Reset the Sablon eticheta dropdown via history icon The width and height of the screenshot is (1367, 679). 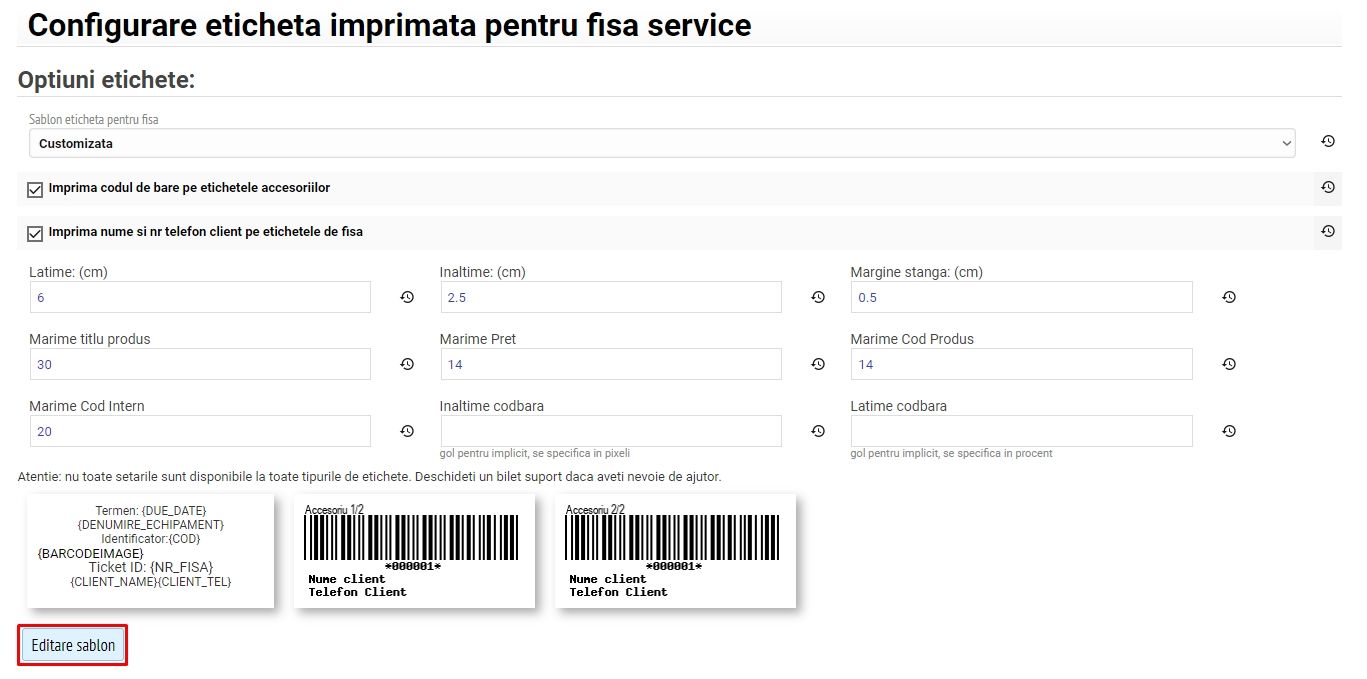pos(1328,142)
